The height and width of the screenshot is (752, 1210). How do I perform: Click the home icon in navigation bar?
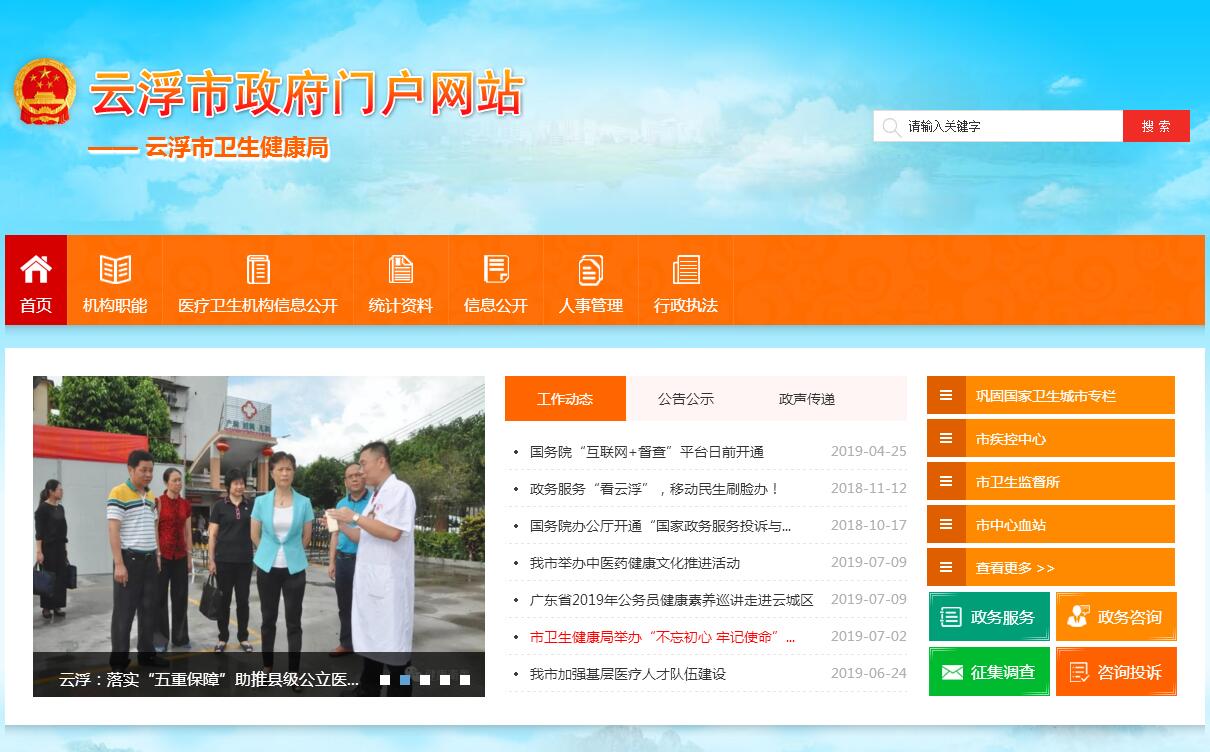click(x=36, y=269)
